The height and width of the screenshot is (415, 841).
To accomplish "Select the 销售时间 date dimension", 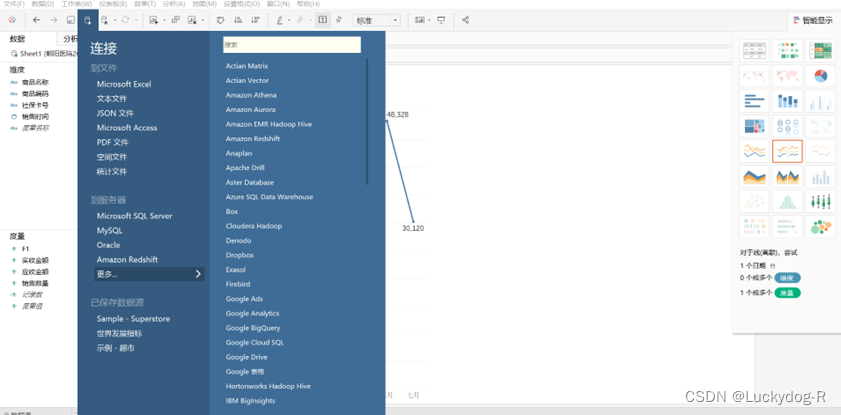I will (x=35, y=116).
